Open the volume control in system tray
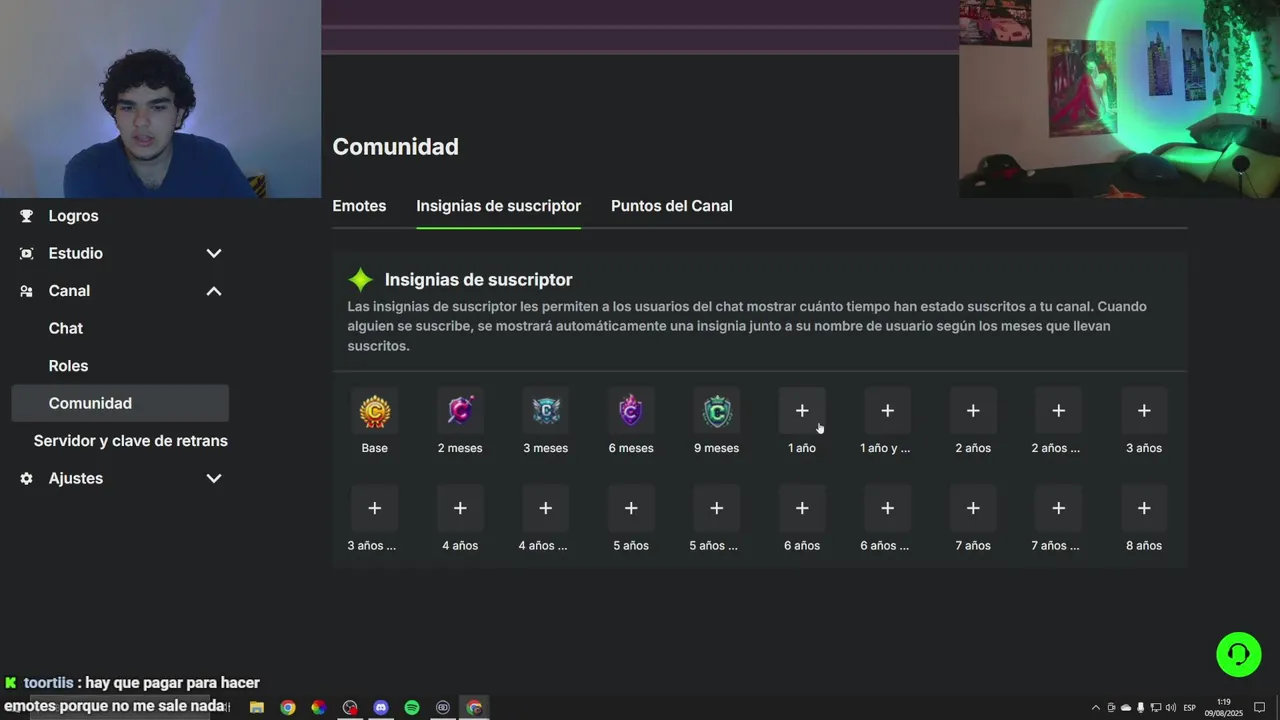The width and height of the screenshot is (1280, 720). tap(1170, 708)
